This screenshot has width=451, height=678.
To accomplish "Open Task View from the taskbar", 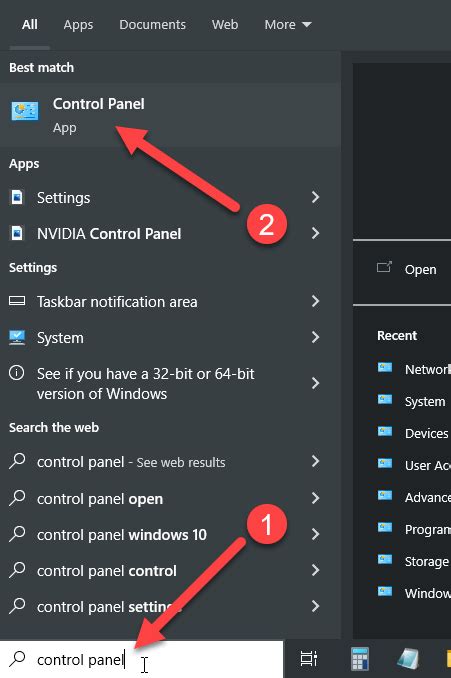I will tap(309, 659).
